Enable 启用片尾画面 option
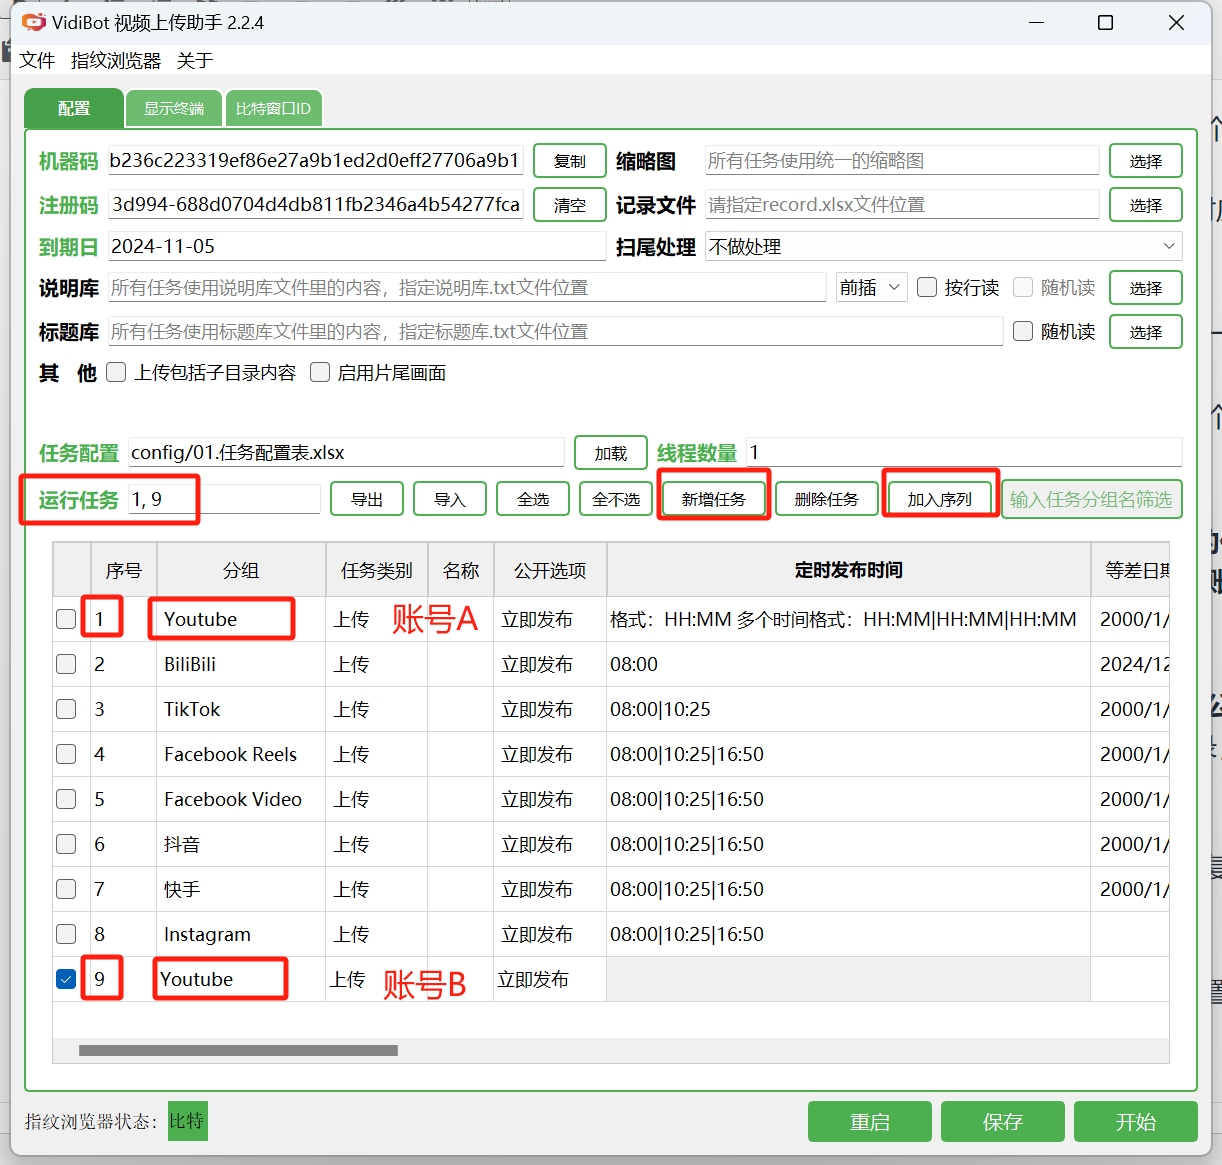 [320, 372]
